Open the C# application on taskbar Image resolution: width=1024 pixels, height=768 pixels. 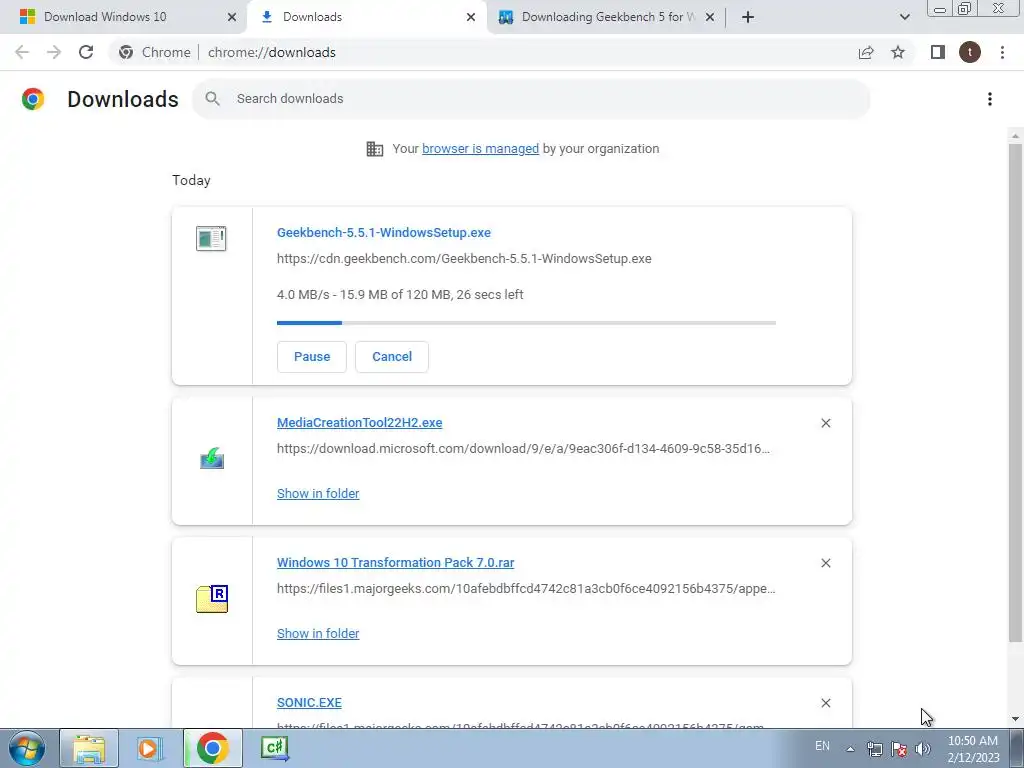[274, 748]
